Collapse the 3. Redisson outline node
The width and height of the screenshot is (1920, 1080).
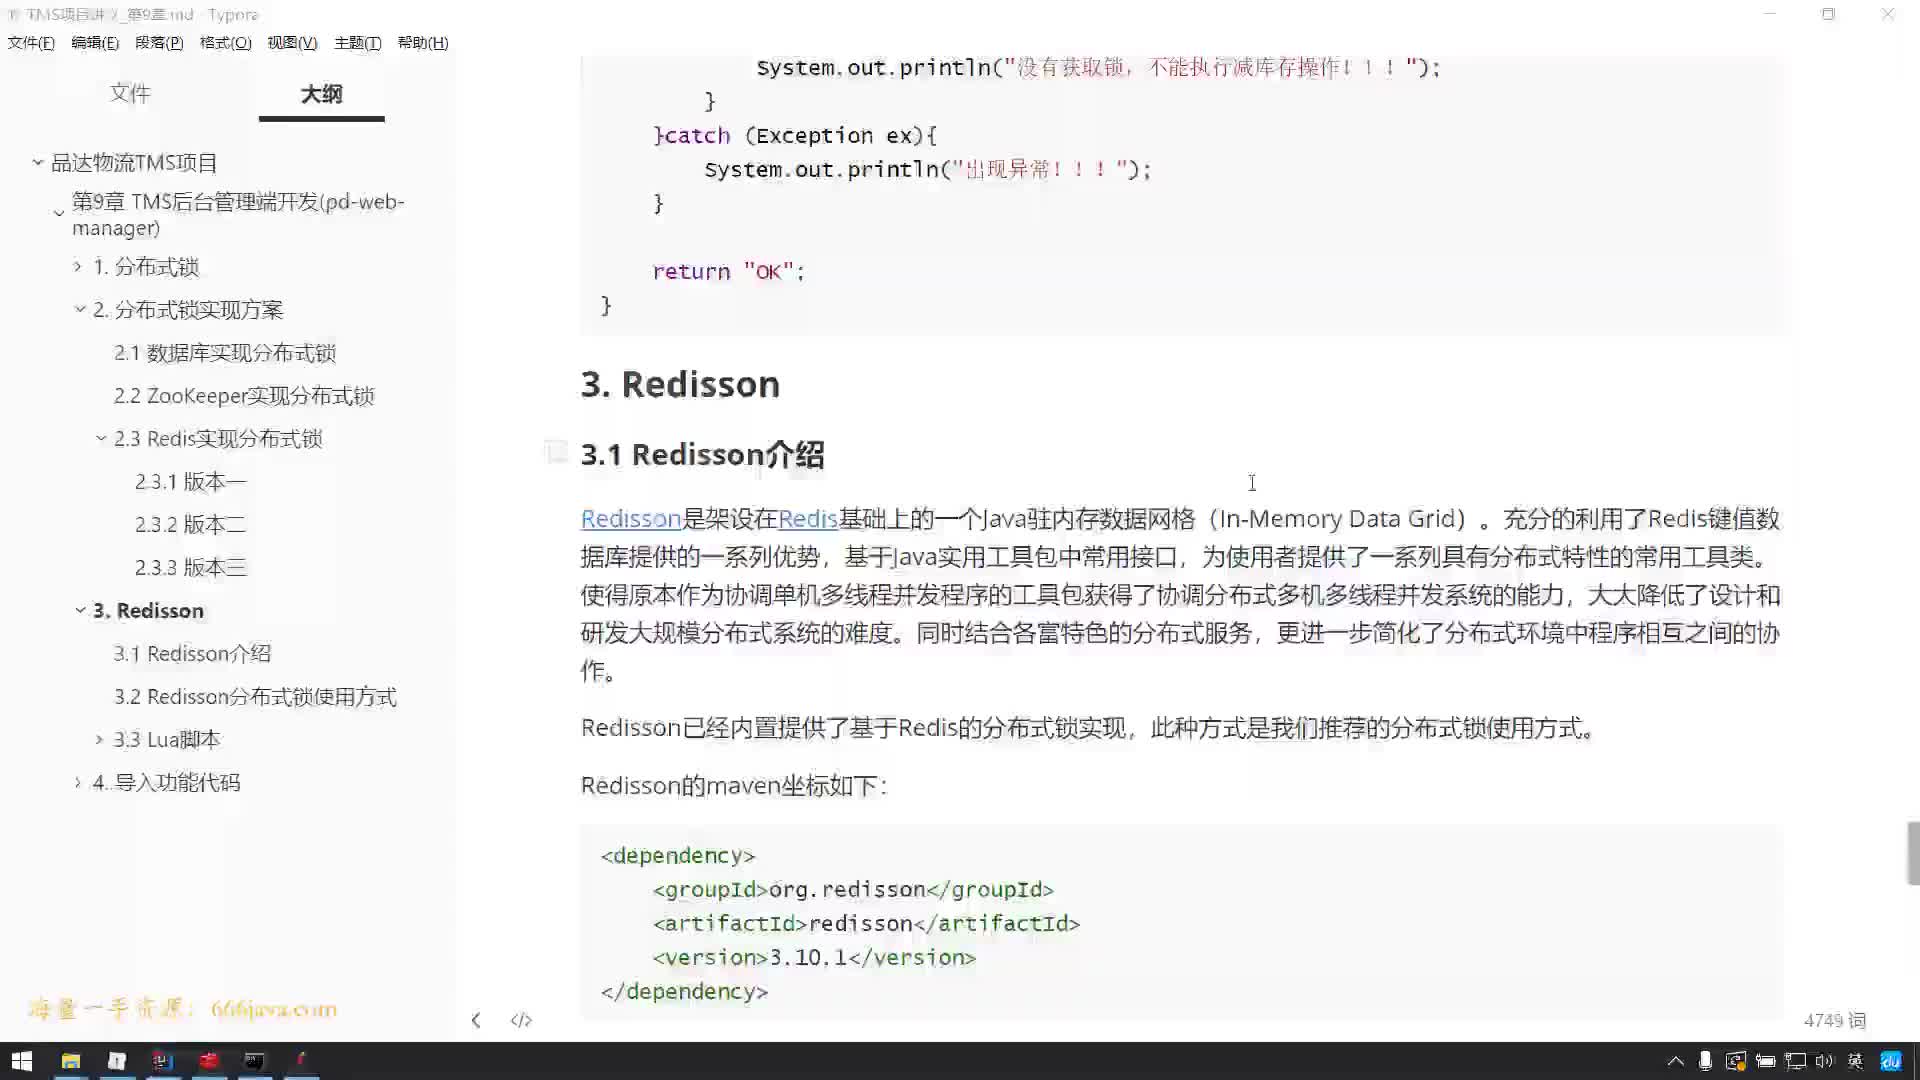(x=80, y=610)
